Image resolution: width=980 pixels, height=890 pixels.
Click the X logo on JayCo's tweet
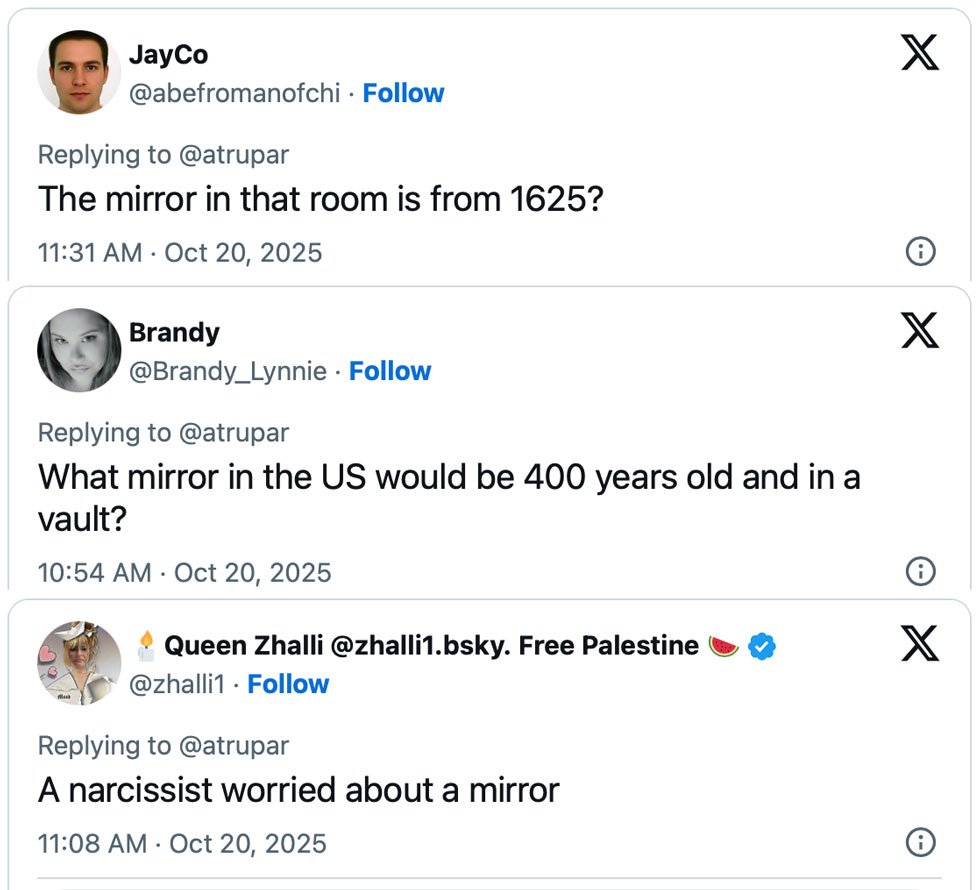pos(919,52)
